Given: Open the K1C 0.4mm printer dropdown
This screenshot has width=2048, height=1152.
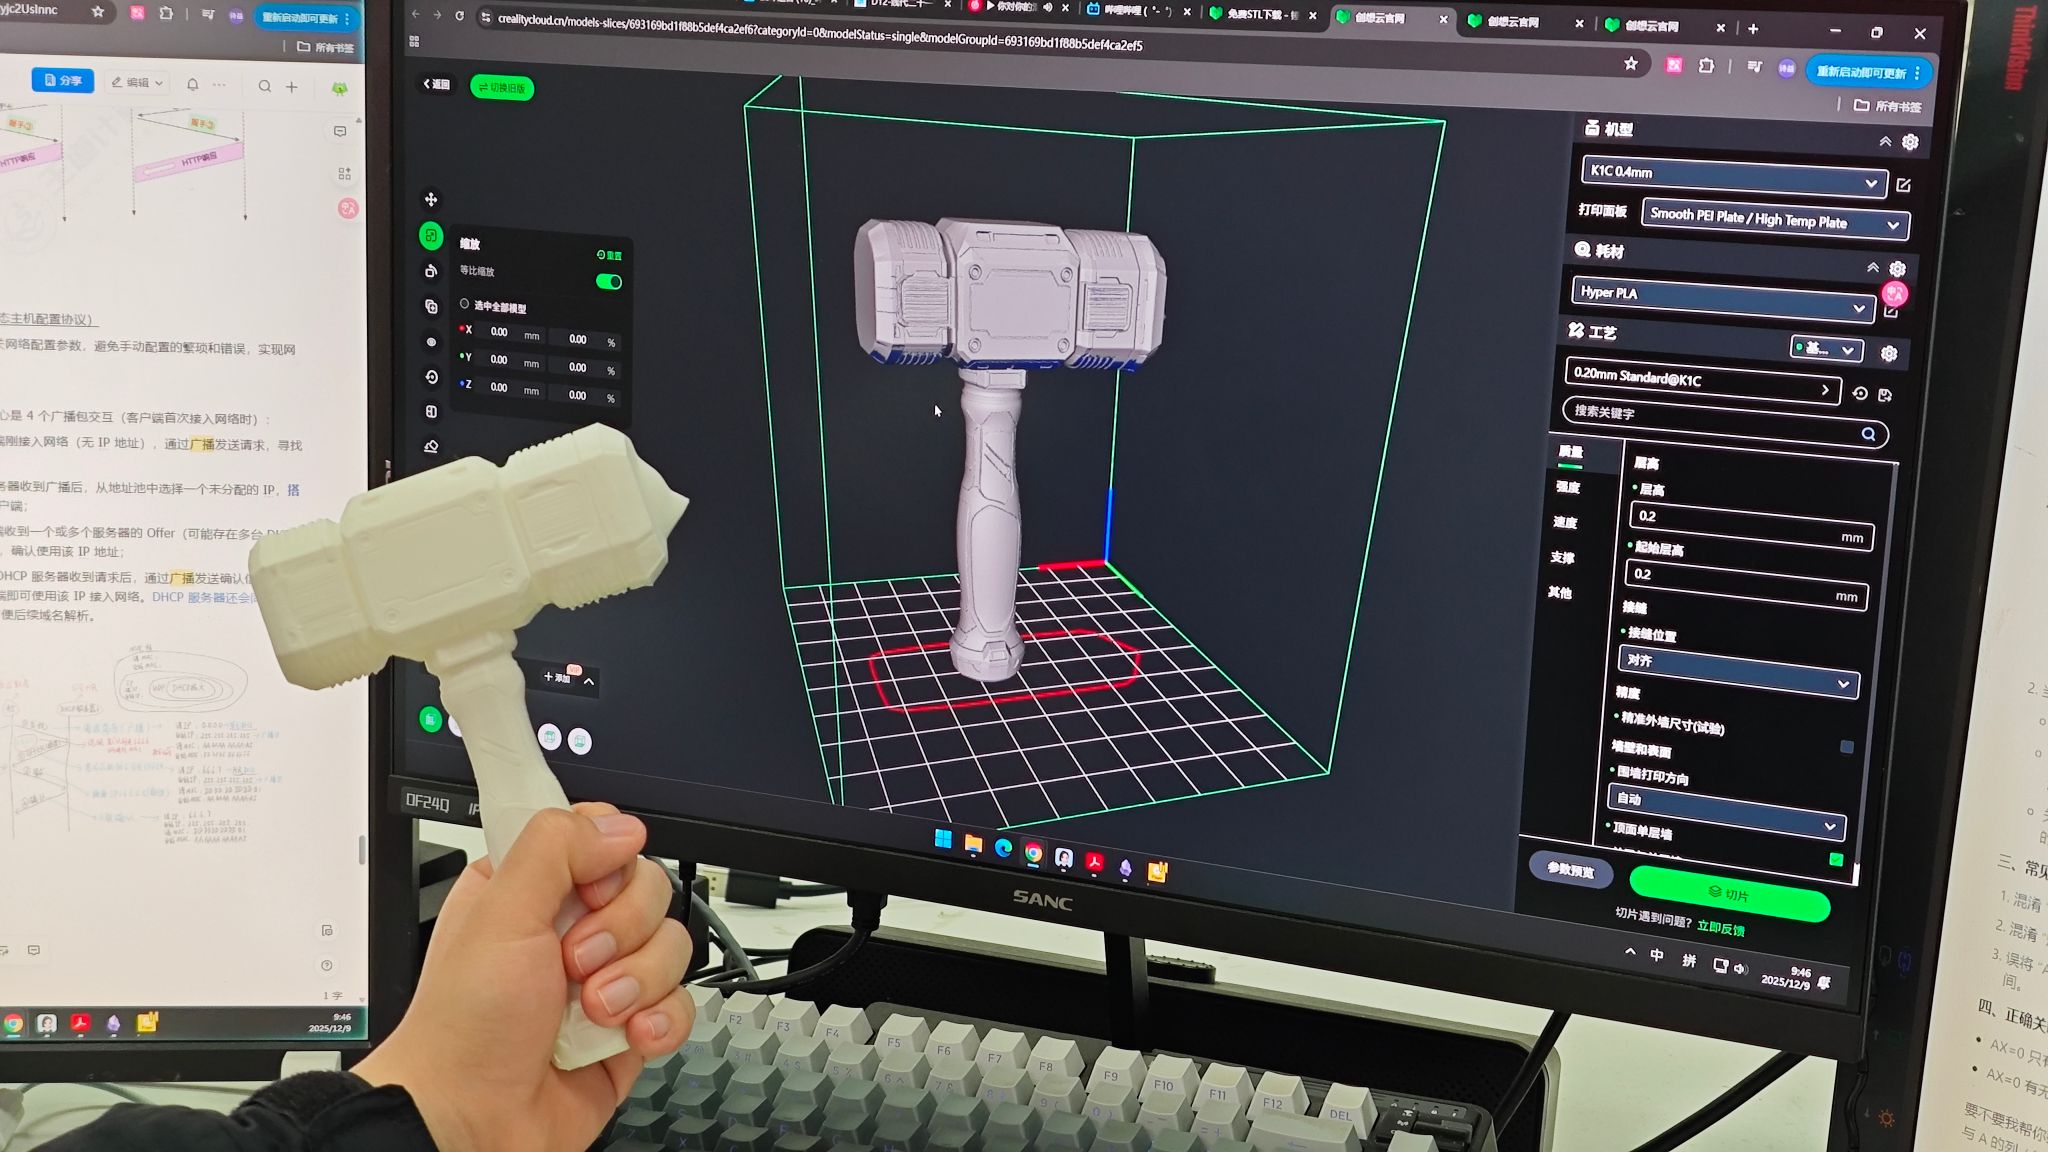Looking at the screenshot, I should coord(1734,177).
